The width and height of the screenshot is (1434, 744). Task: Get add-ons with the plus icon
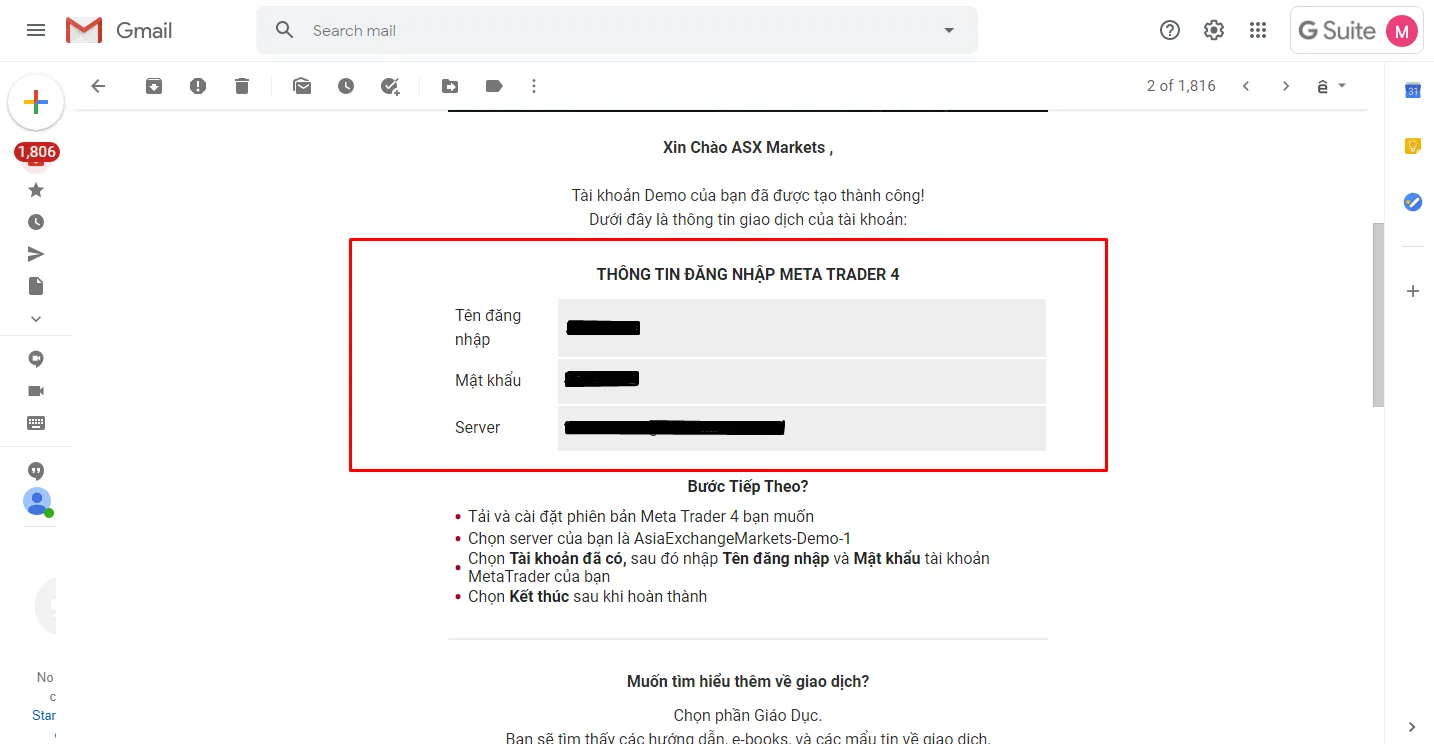click(1413, 291)
